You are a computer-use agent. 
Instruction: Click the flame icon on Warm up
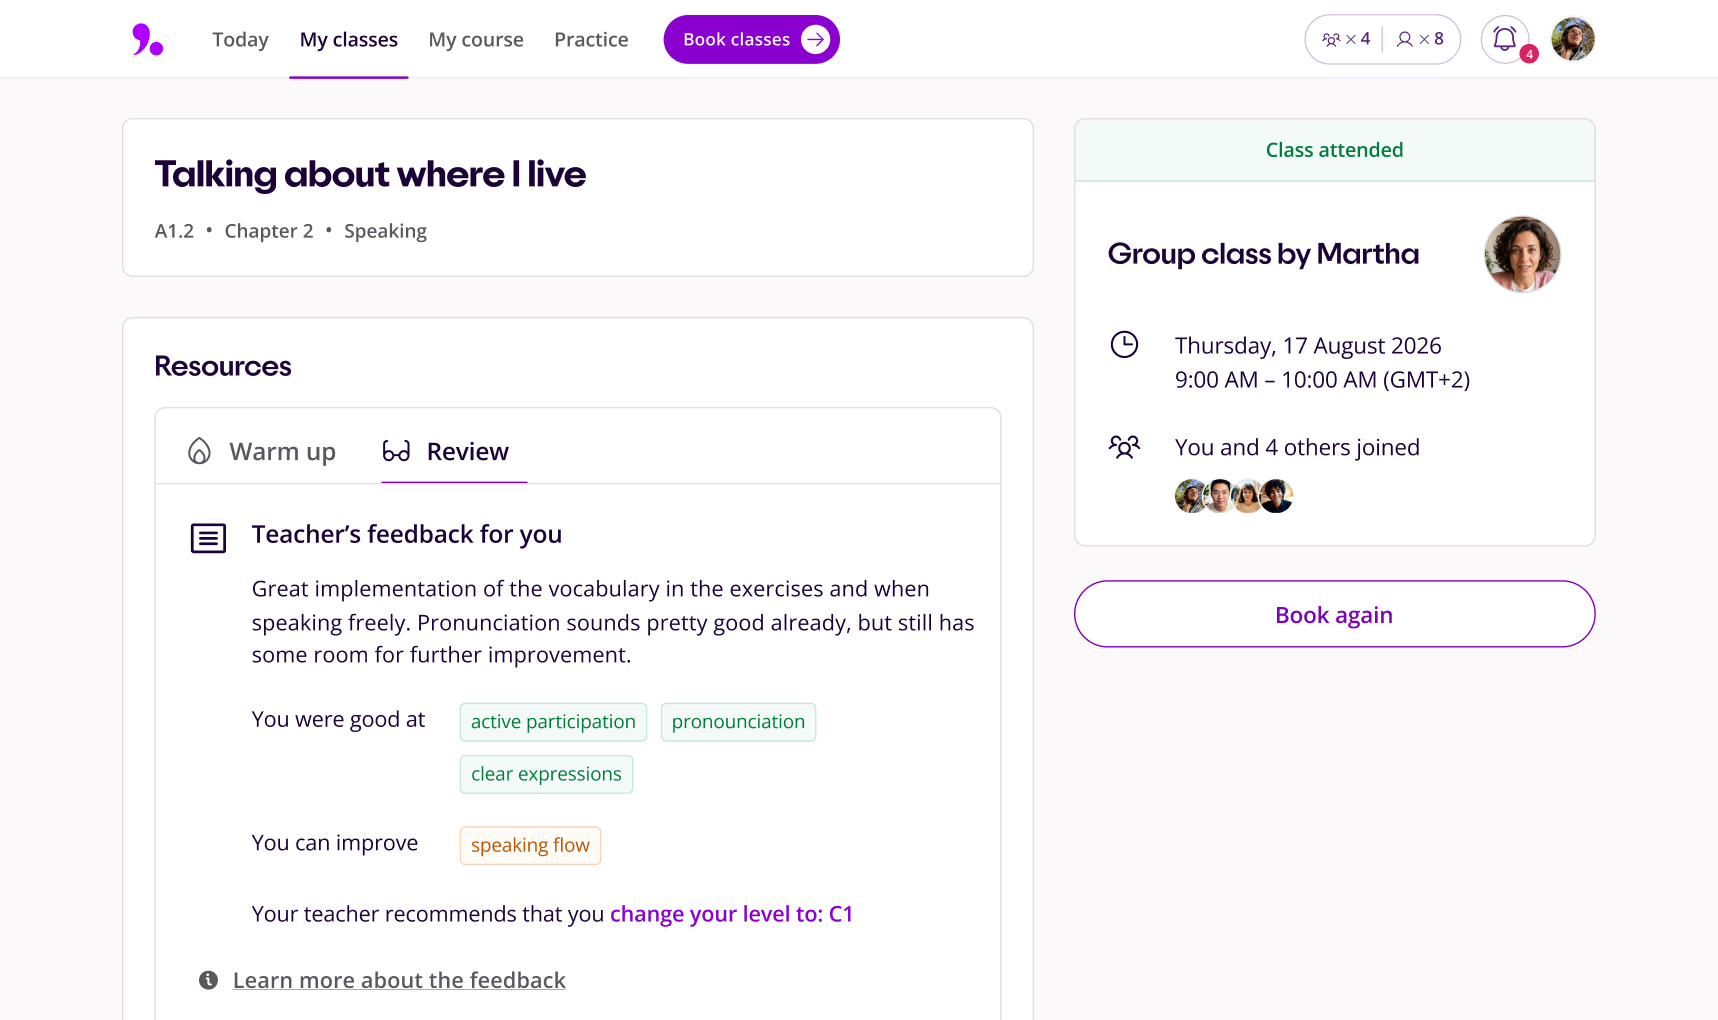pos(200,452)
